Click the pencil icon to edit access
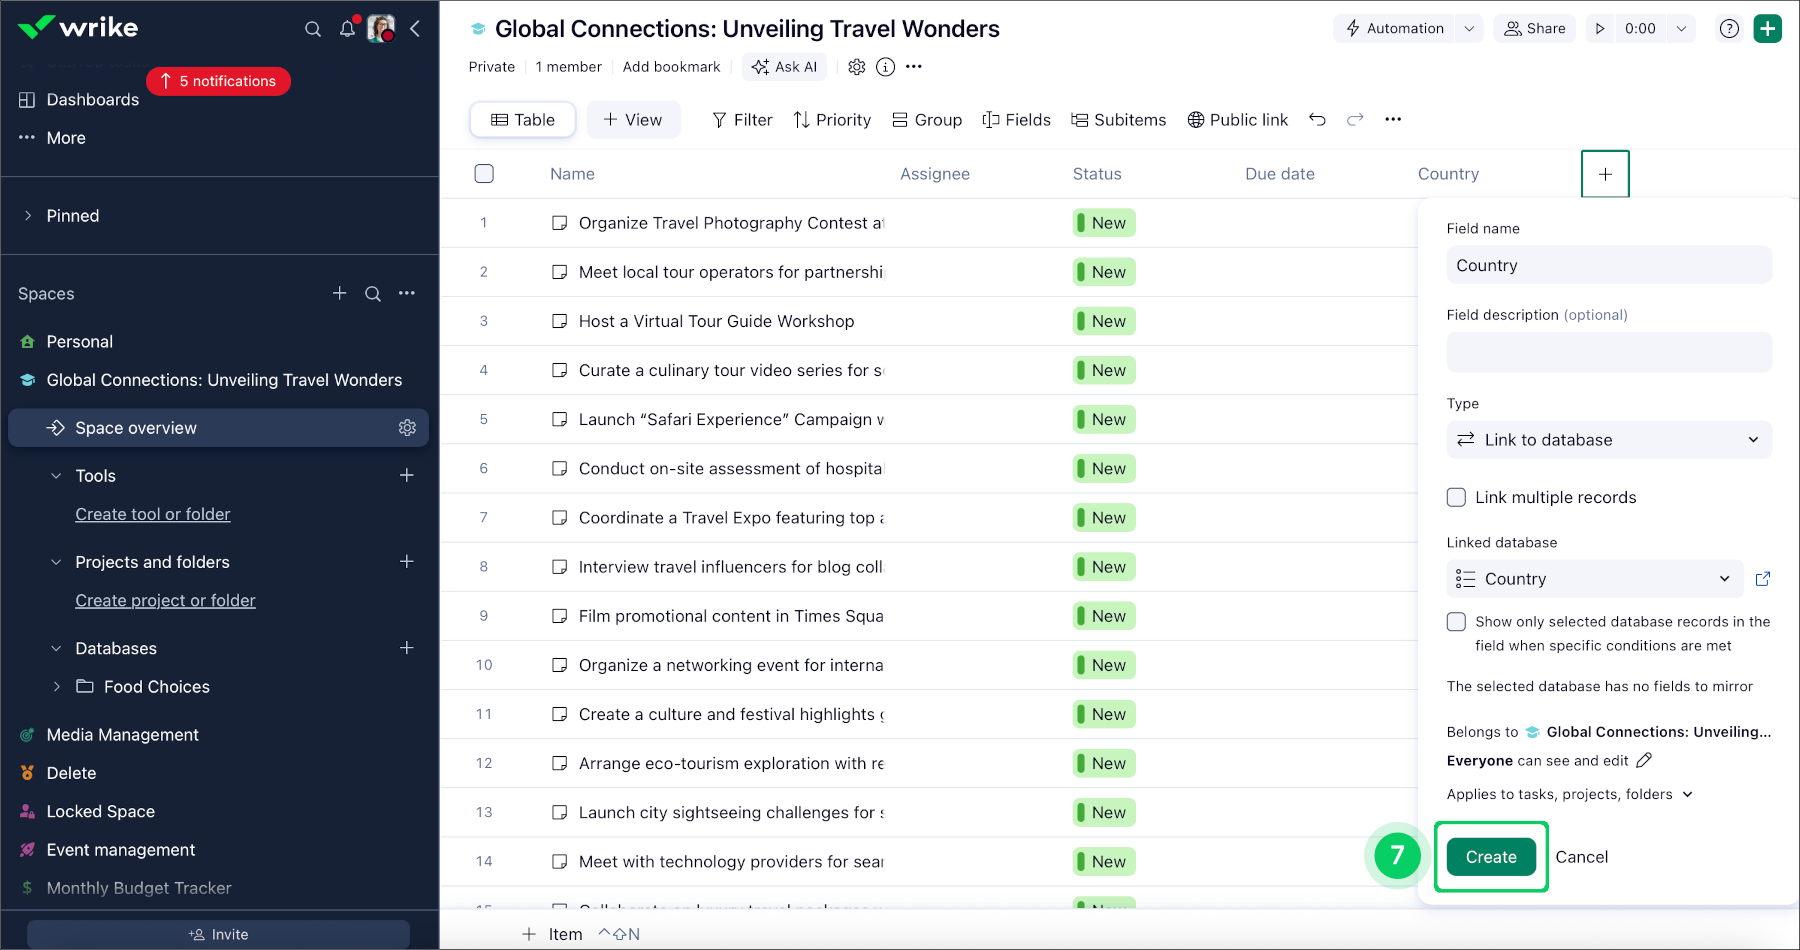Screen dimensions: 1800x950 (1644, 761)
